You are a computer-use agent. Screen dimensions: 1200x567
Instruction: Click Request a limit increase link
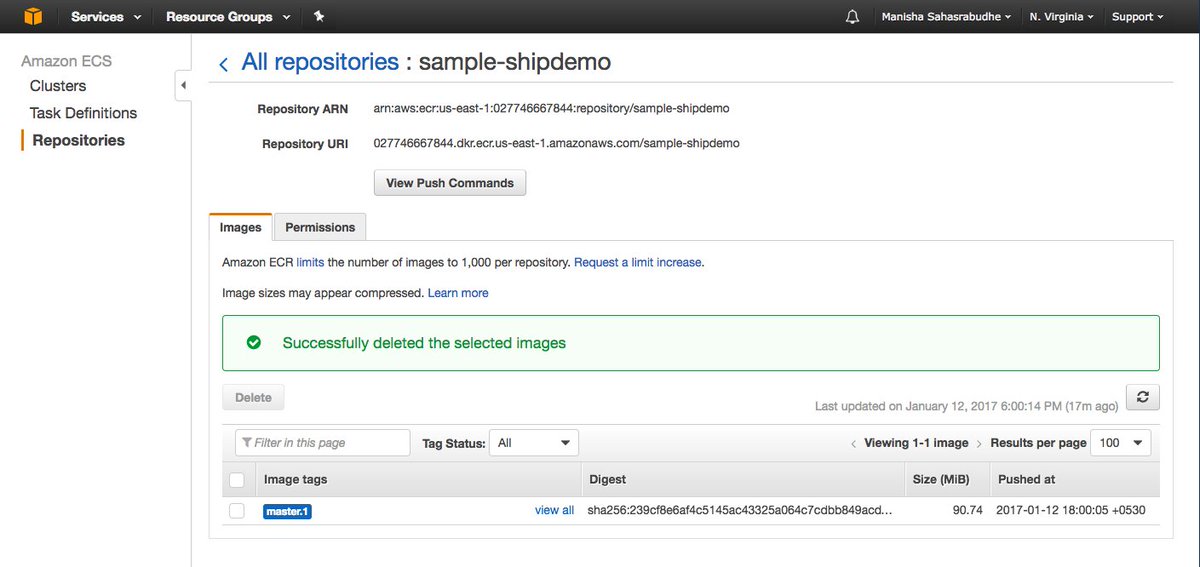click(x=638, y=262)
